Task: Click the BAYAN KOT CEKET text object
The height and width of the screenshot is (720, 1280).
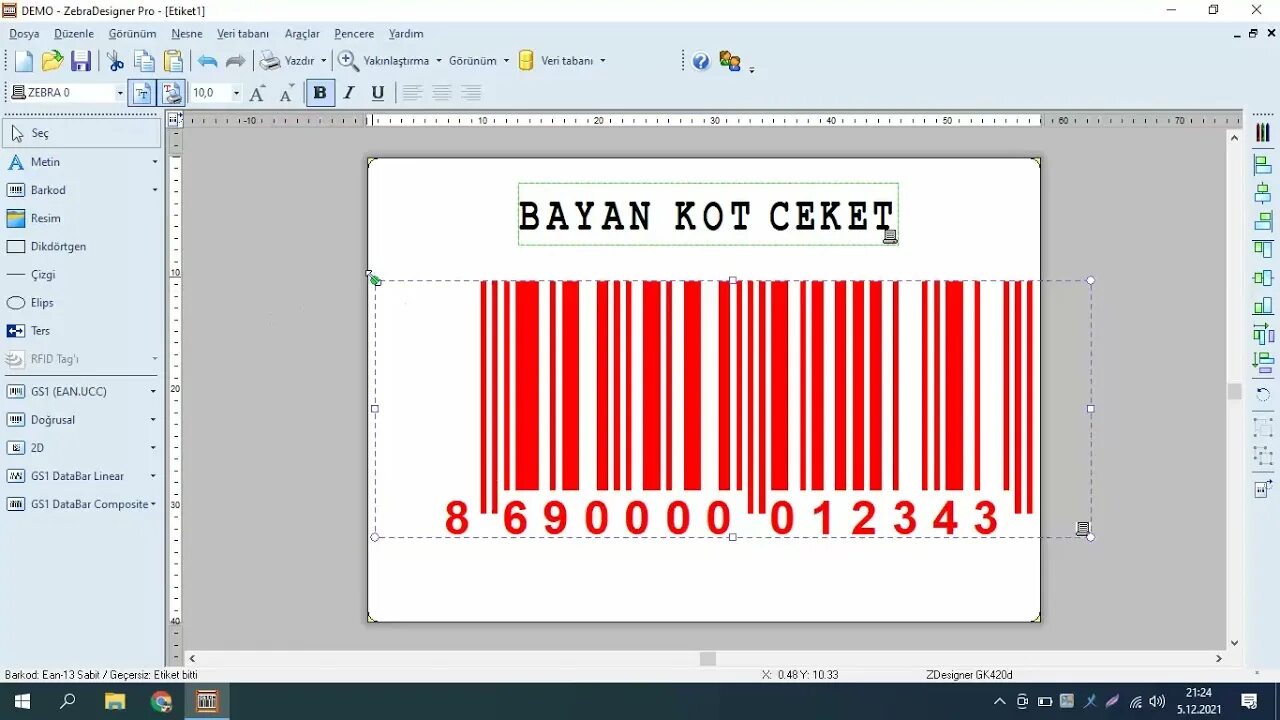Action: tap(707, 215)
